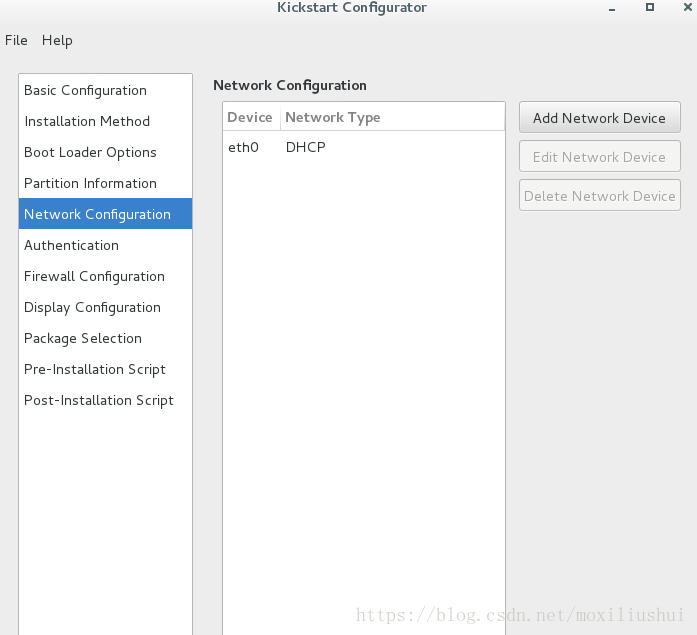Switch to Package Selection section
This screenshot has height=635, width=697.
tap(105, 339)
